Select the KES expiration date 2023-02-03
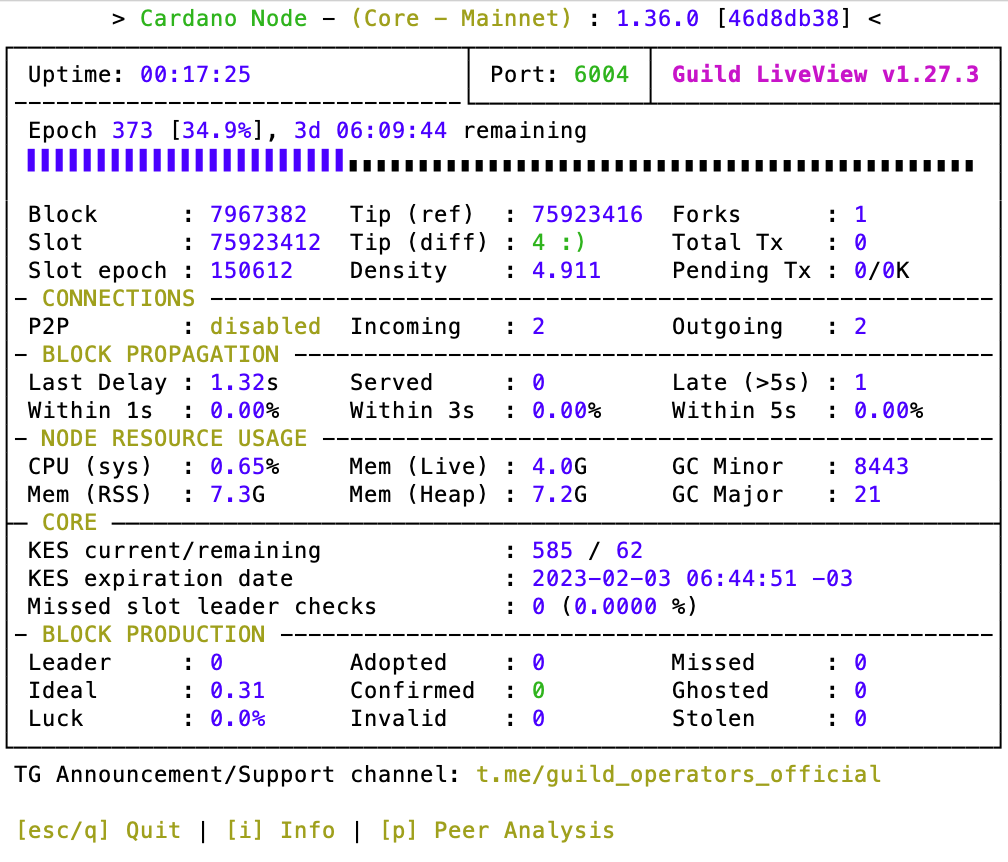Viewport: 1008px width, 862px height. coord(601,578)
